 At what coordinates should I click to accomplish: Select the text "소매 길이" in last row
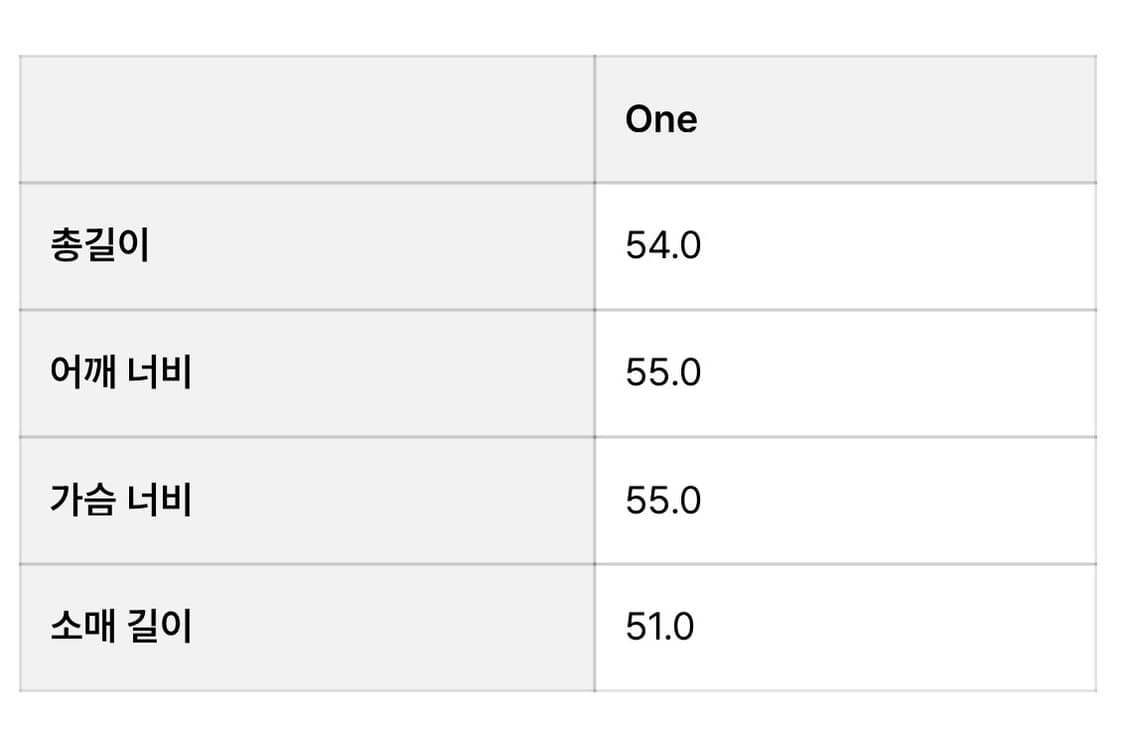120,627
